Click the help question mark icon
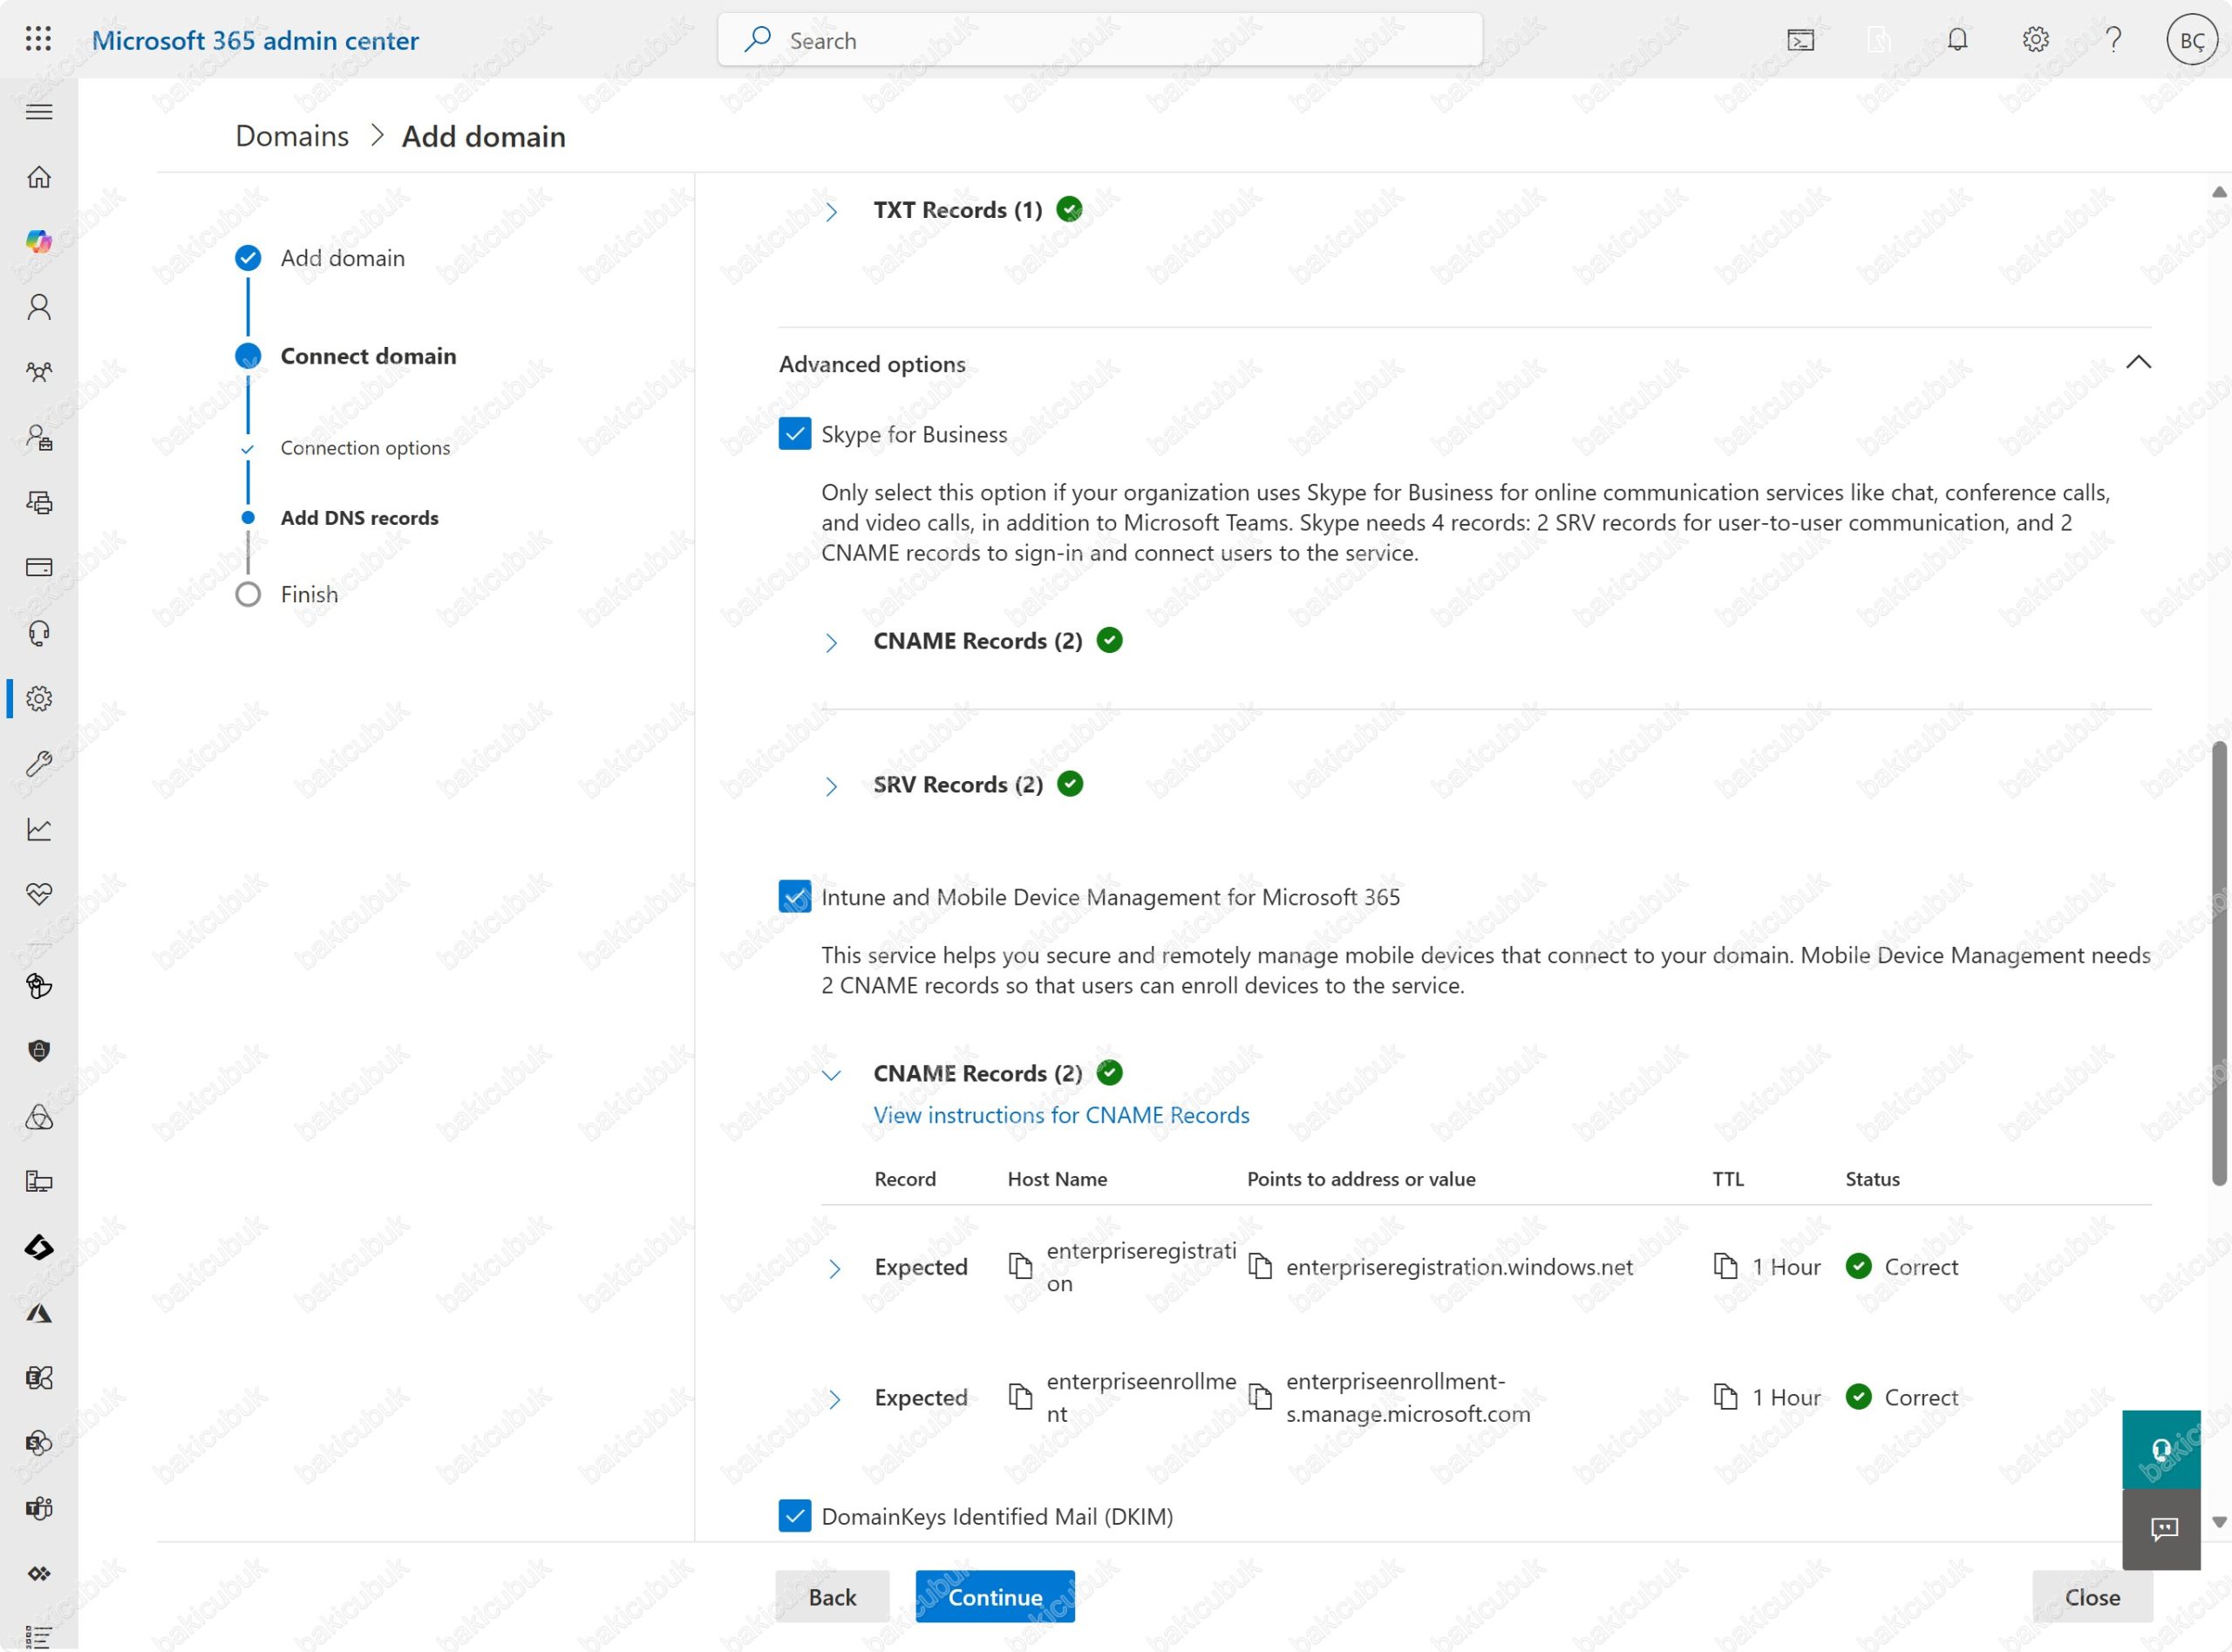 pyautogui.click(x=2113, y=39)
